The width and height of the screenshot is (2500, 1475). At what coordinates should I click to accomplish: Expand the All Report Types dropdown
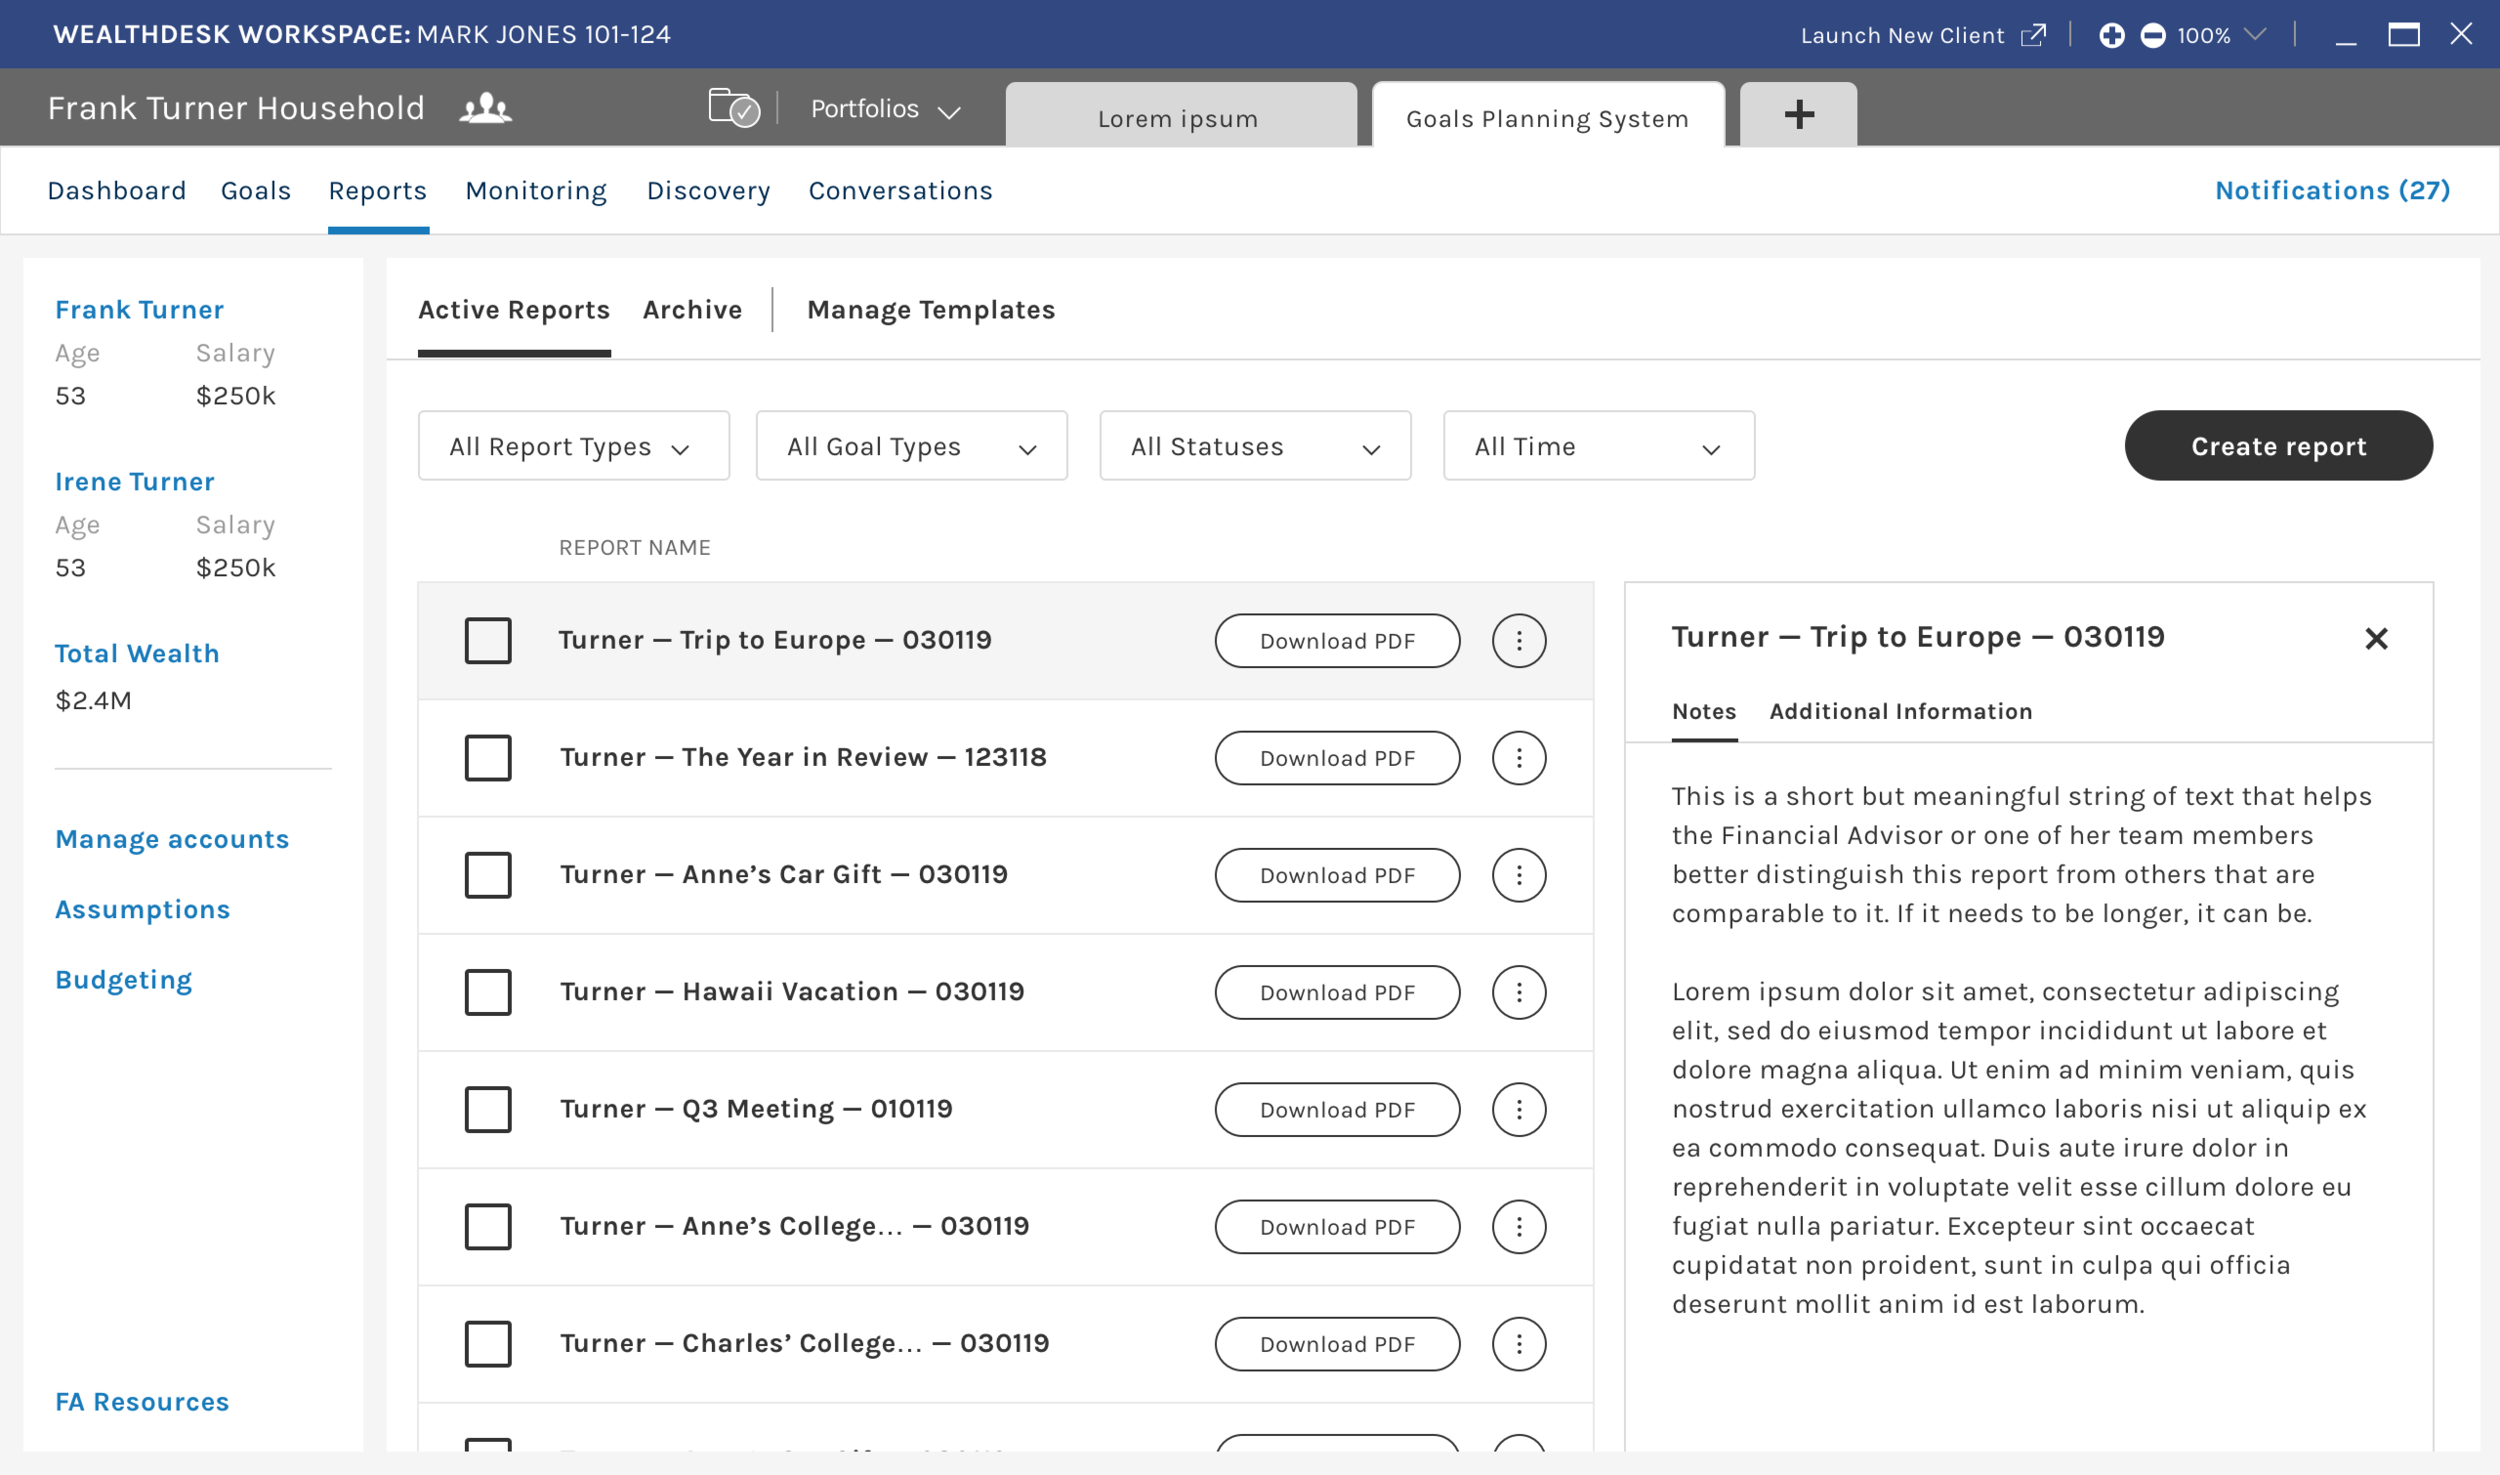click(573, 446)
